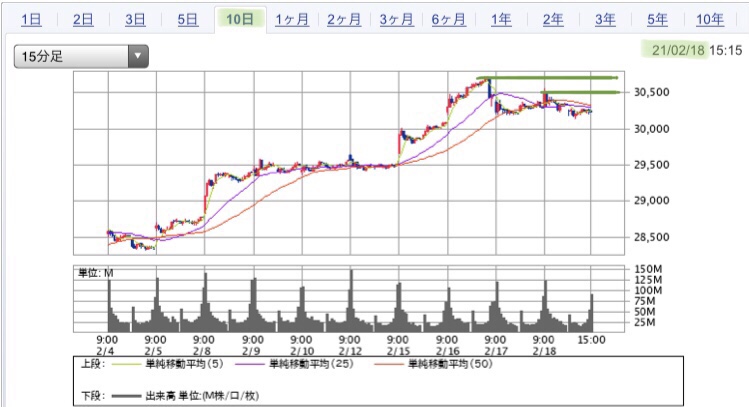Viewport: 749px width, 407px height.
Task: Switch to the 1日 period tab
Action: click(32, 20)
